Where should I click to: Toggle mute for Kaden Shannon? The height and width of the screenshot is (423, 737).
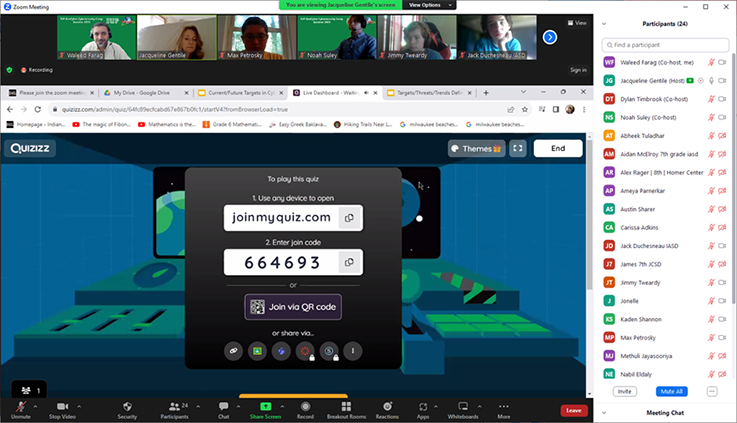712,319
